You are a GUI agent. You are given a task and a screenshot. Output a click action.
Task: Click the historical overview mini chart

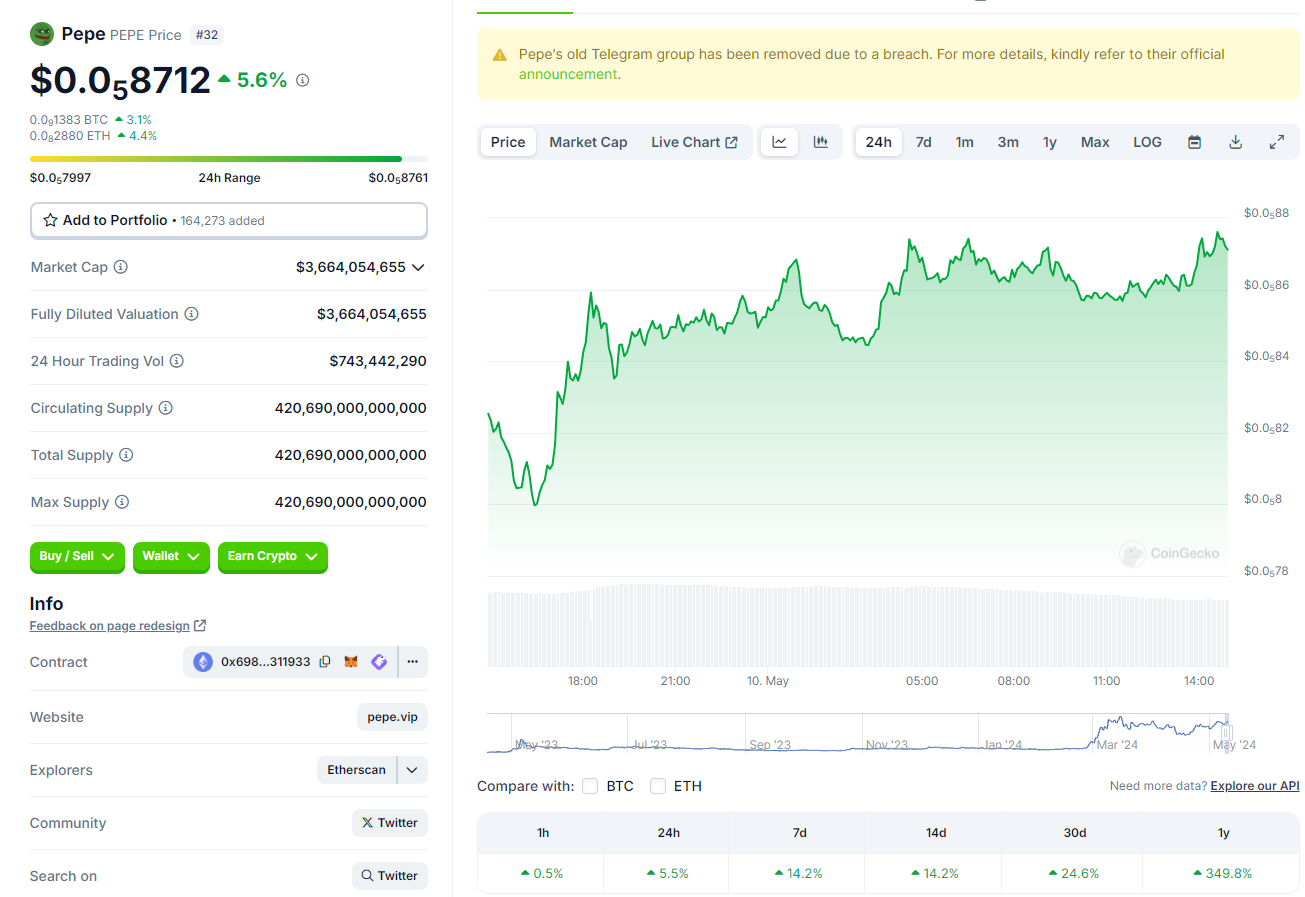[x=858, y=733]
